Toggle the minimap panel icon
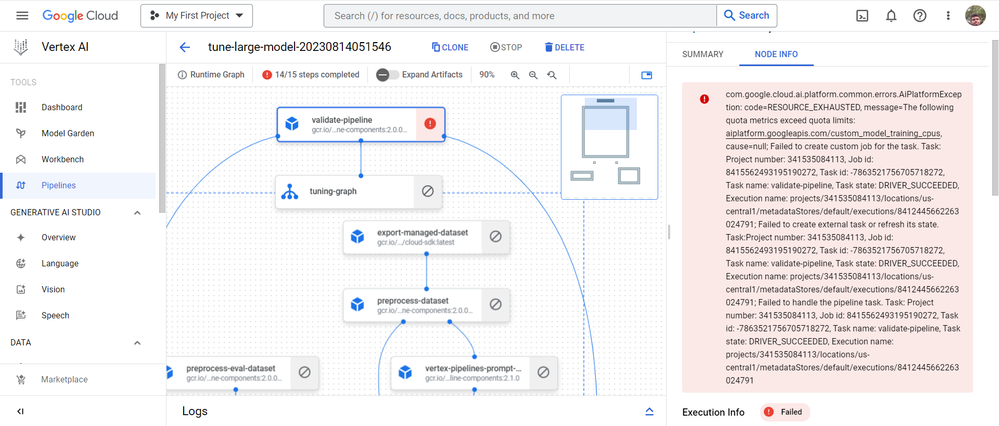 pyautogui.click(x=647, y=75)
